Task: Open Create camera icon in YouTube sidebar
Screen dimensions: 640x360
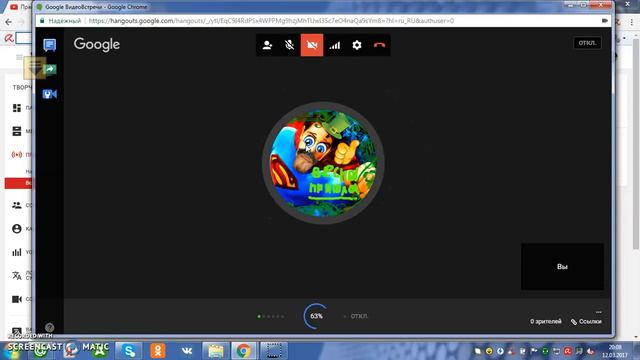Action: coord(17,299)
